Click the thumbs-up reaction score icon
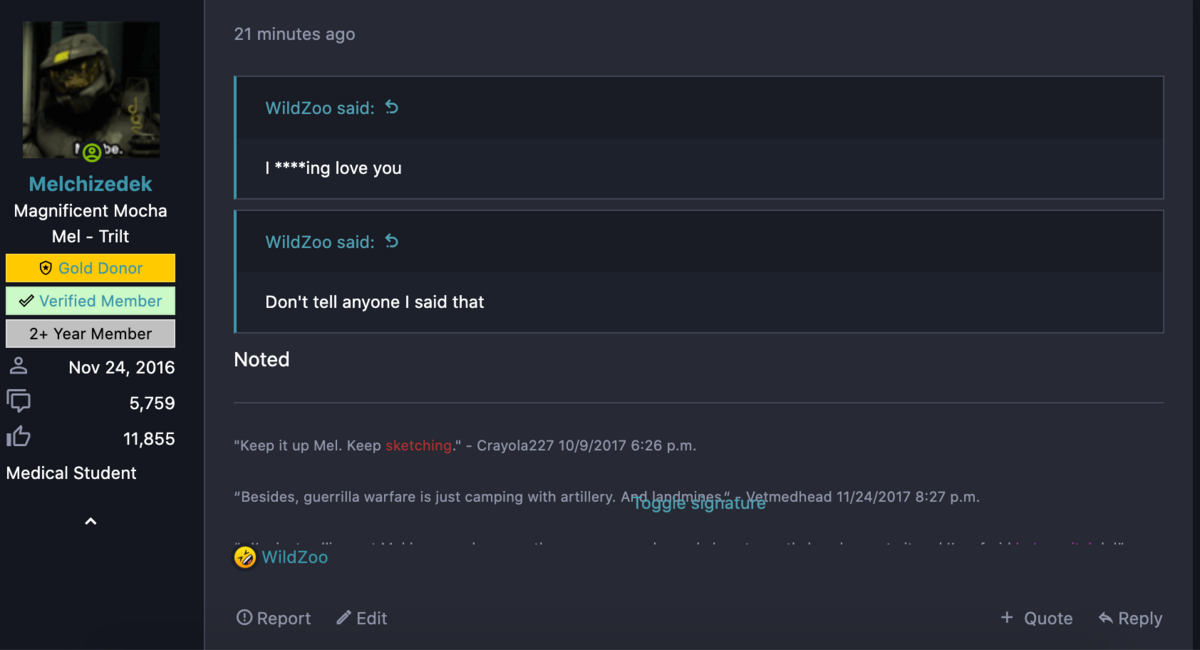The width and height of the screenshot is (1200, 650). [18, 437]
